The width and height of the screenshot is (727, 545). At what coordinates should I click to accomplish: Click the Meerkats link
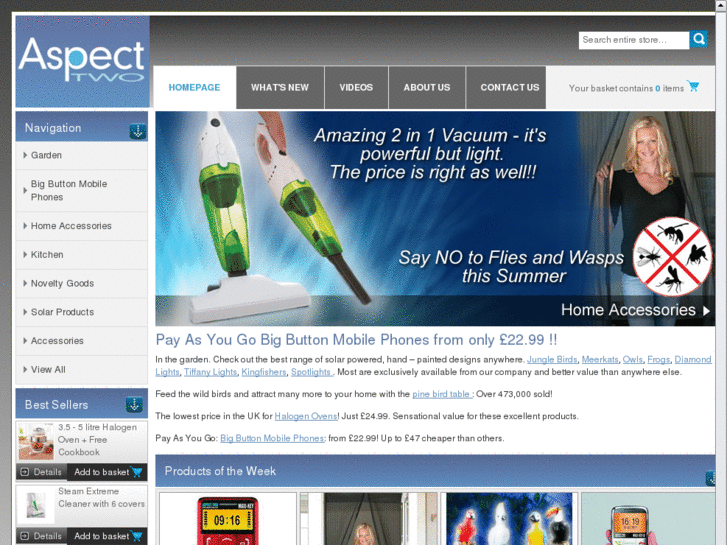600,359
